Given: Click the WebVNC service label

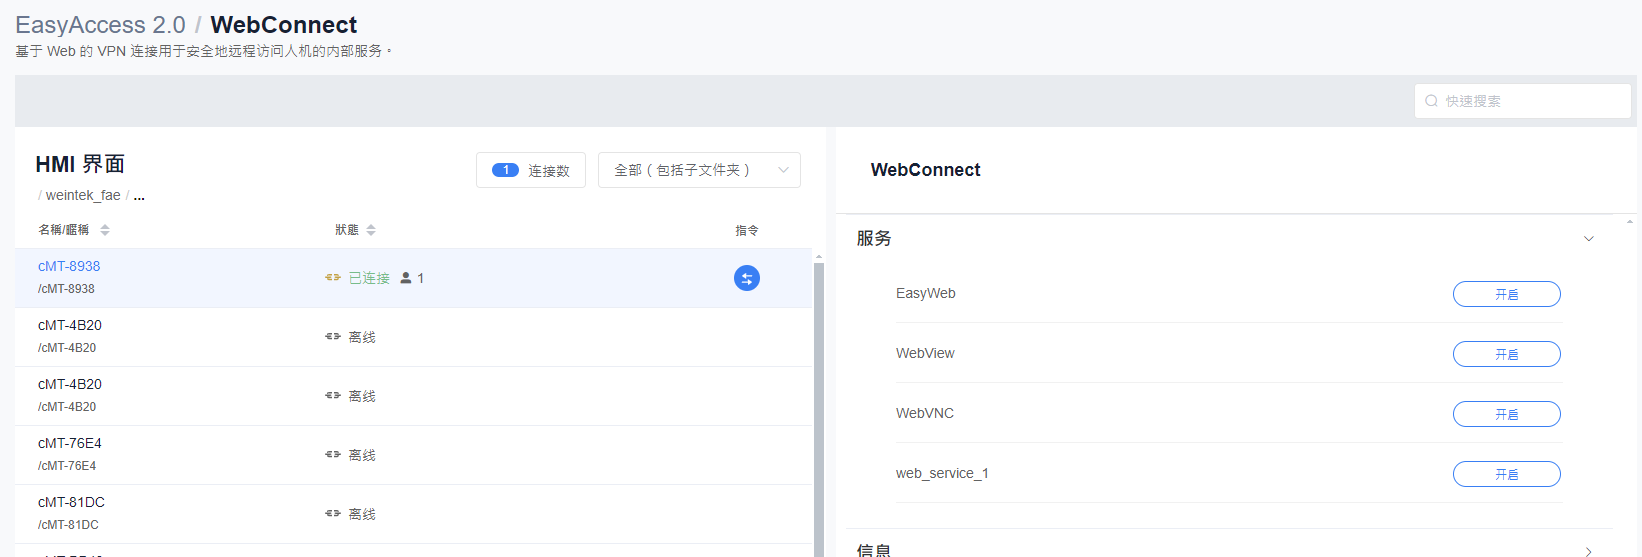Looking at the screenshot, I should 925,413.
